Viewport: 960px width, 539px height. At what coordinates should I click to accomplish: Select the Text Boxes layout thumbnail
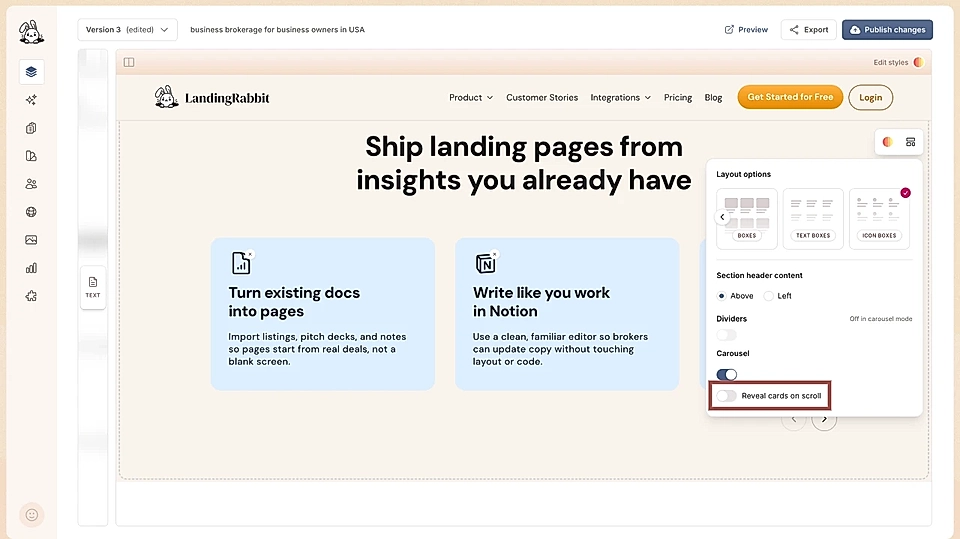click(813, 219)
